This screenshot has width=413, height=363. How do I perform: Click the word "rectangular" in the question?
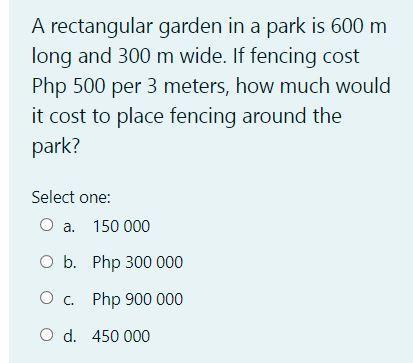(102, 27)
